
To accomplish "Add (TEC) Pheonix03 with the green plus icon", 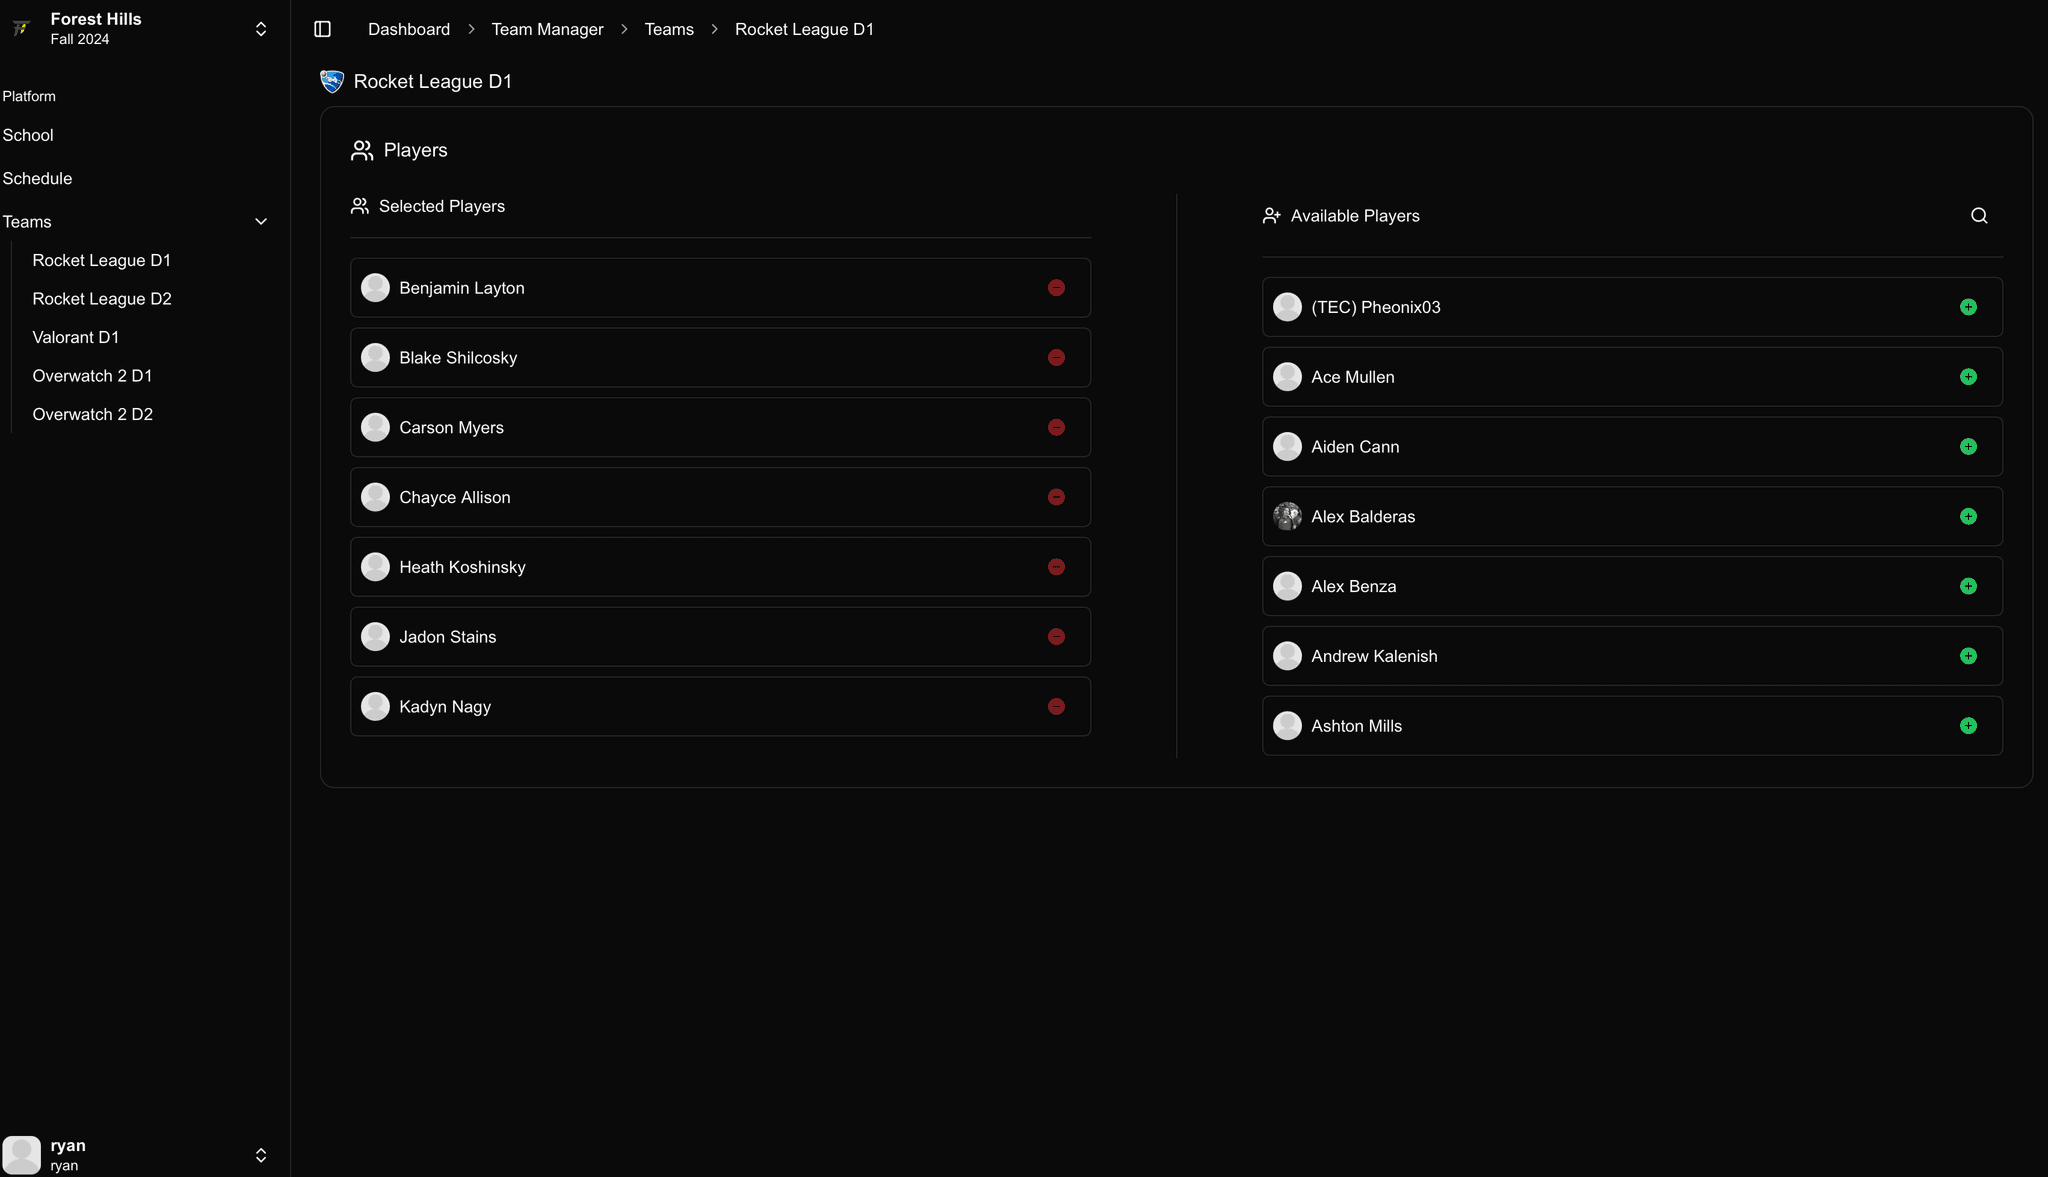I will point(1968,307).
